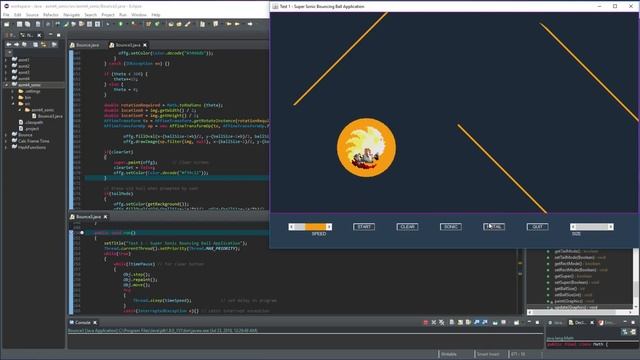The height and width of the screenshot is (360, 640).
Task: Expand the asmt2 project
Action: (x=6, y=66)
